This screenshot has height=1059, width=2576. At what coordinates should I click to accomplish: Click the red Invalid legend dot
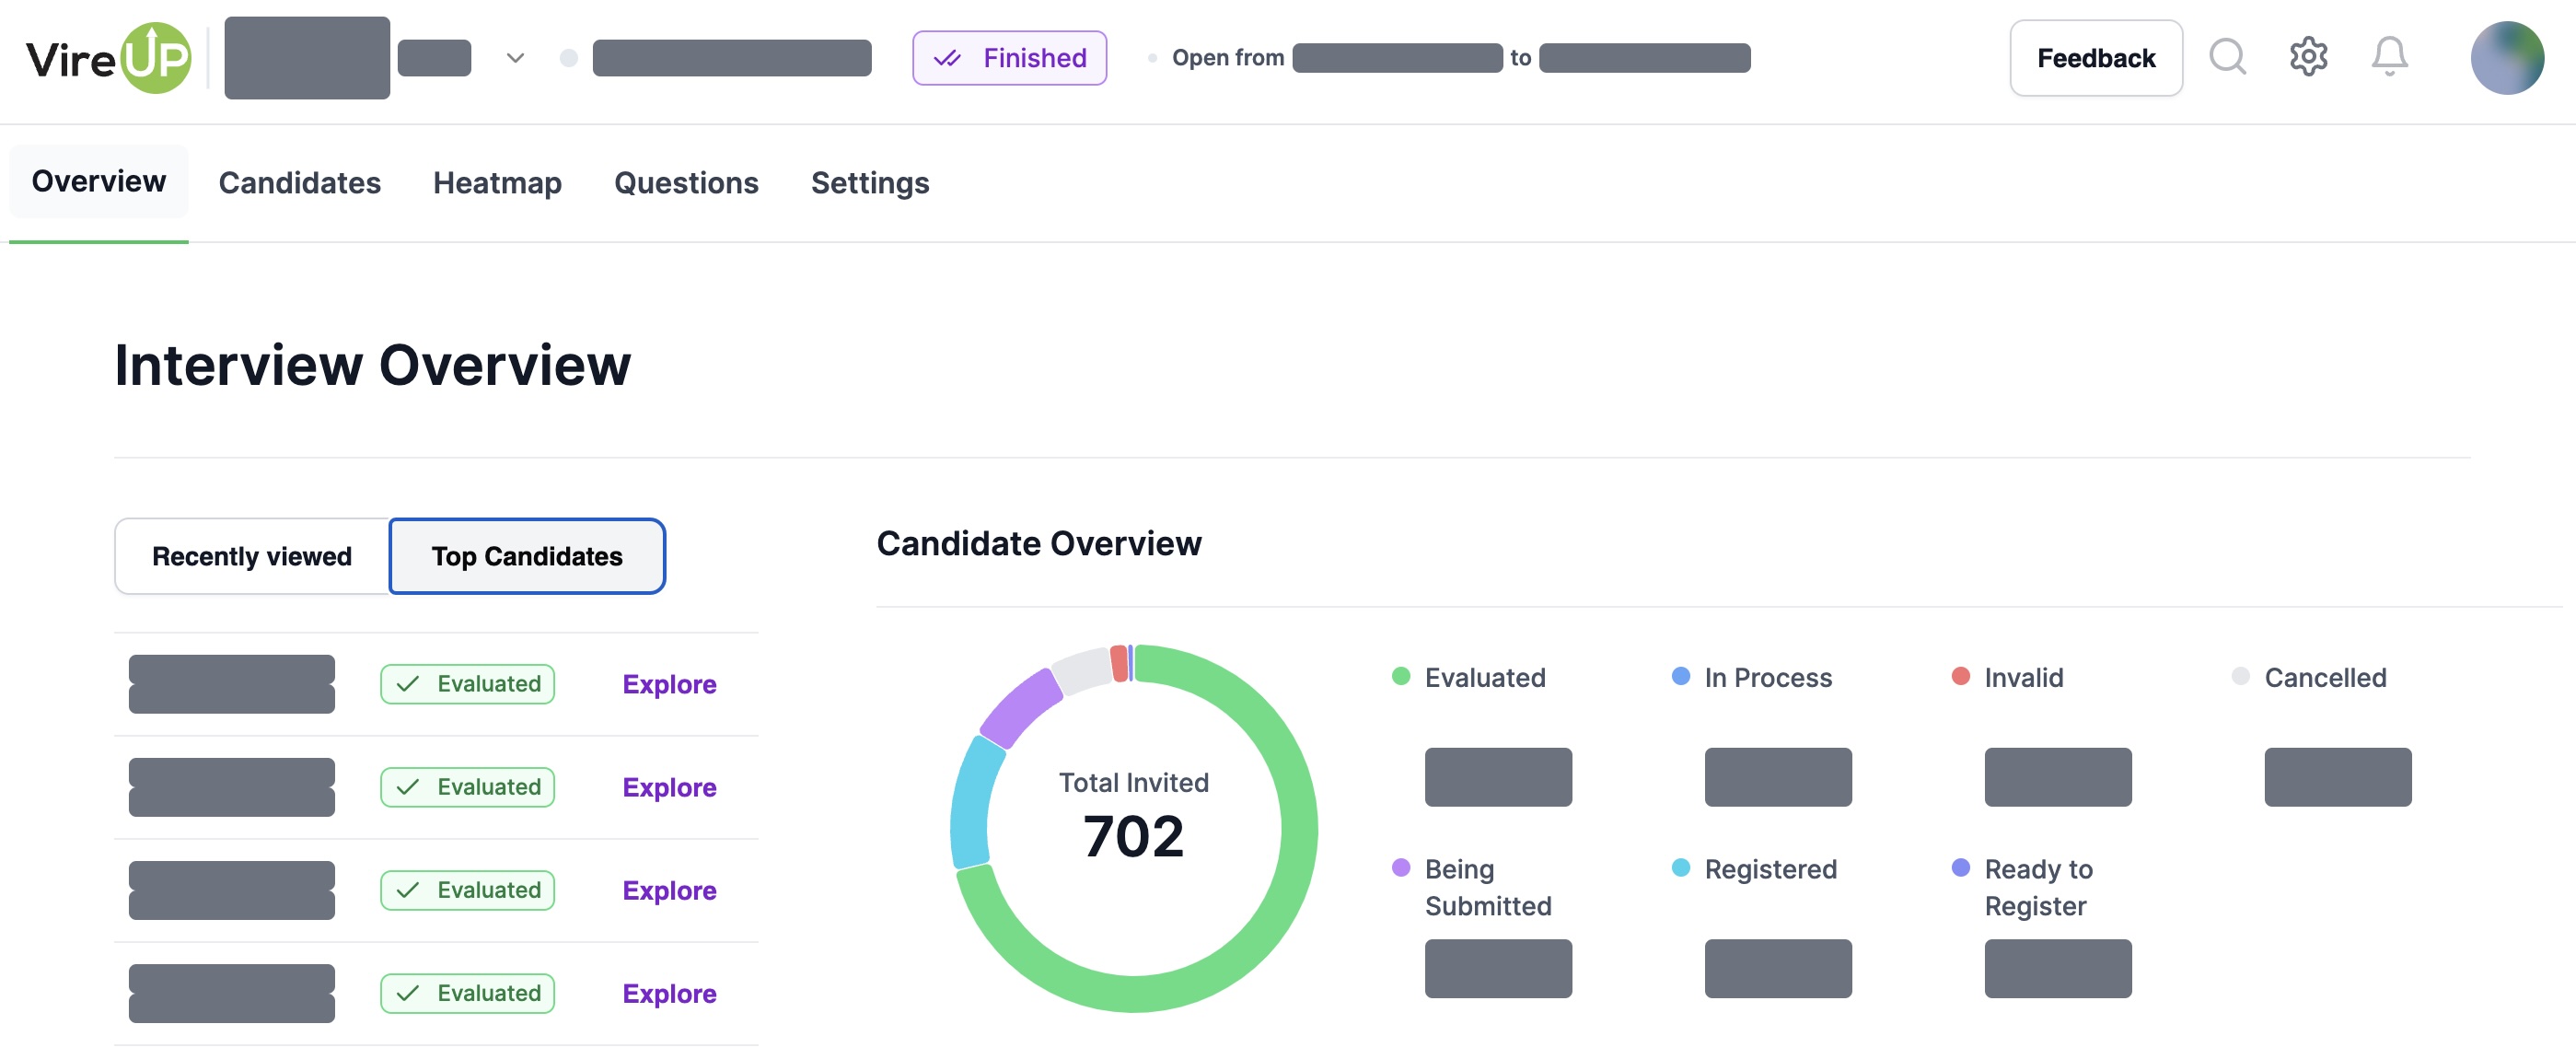tap(1959, 678)
